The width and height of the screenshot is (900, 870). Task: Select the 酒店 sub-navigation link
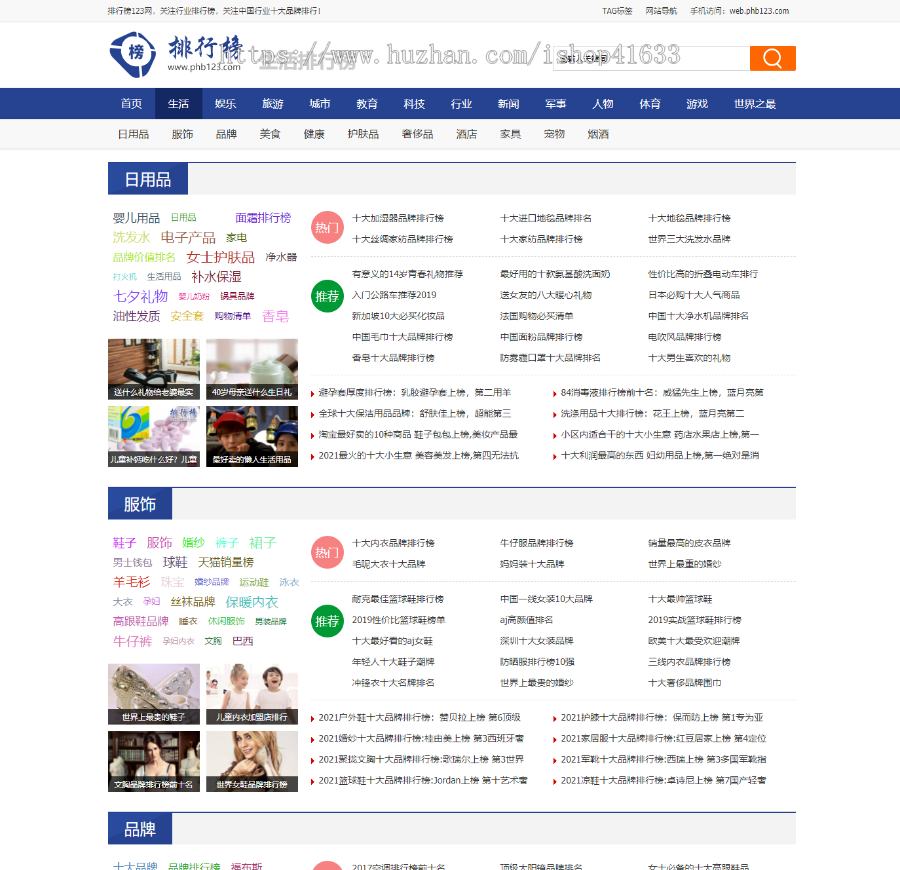467,134
